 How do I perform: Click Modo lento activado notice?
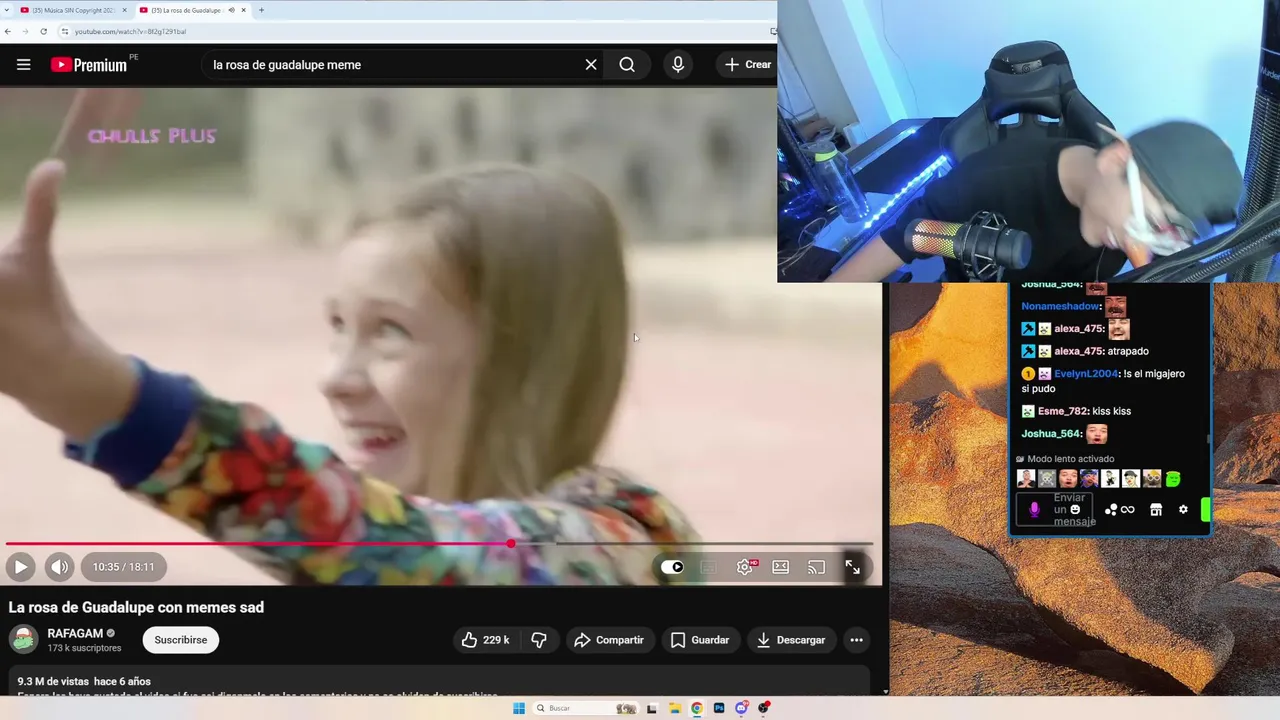(x=1064, y=459)
